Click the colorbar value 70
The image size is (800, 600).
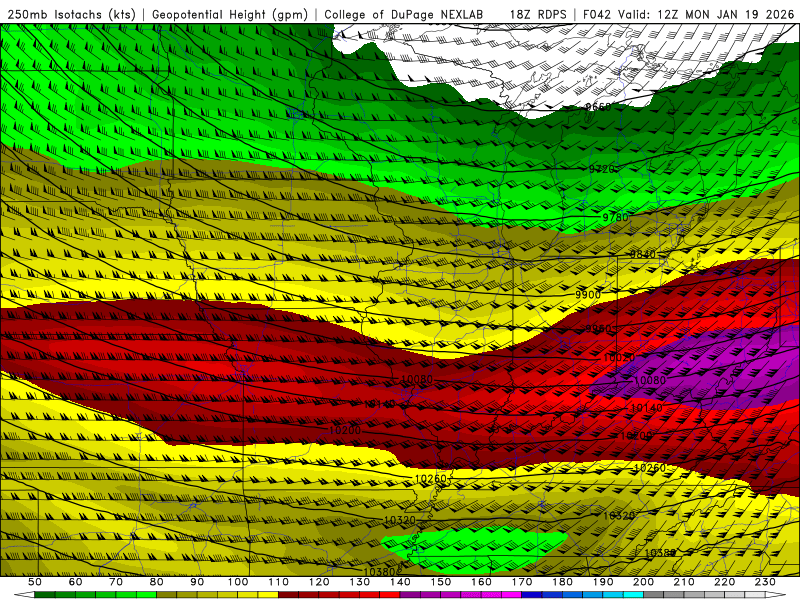point(116,582)
